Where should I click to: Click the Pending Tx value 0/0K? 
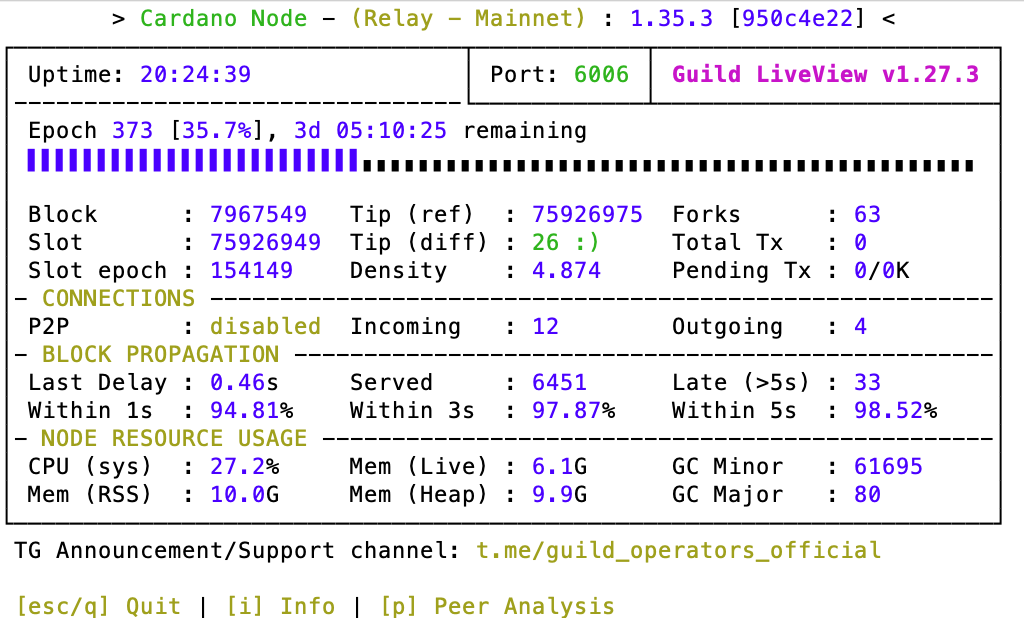[x=882, y=270]
